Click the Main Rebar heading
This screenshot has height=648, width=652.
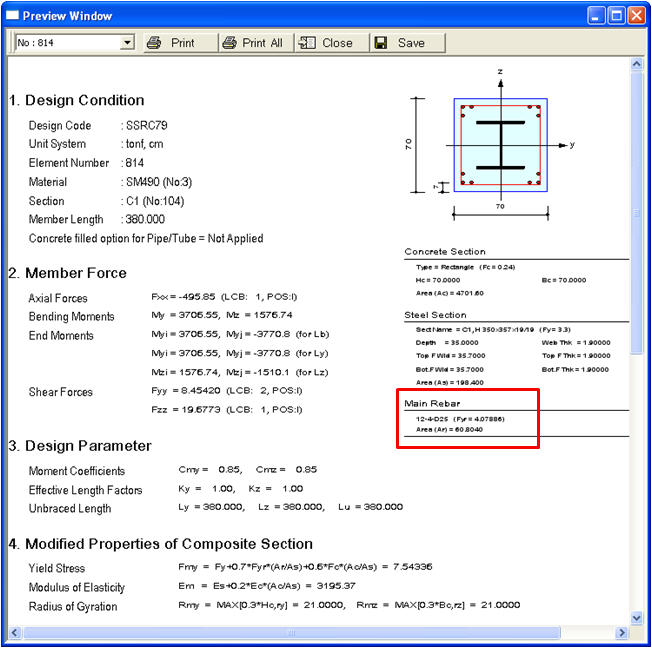coord(432,404)
